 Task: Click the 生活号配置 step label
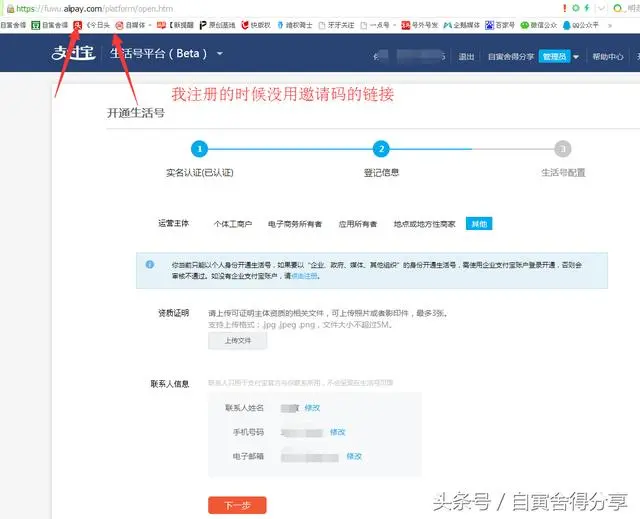click(x=563, y=173)
